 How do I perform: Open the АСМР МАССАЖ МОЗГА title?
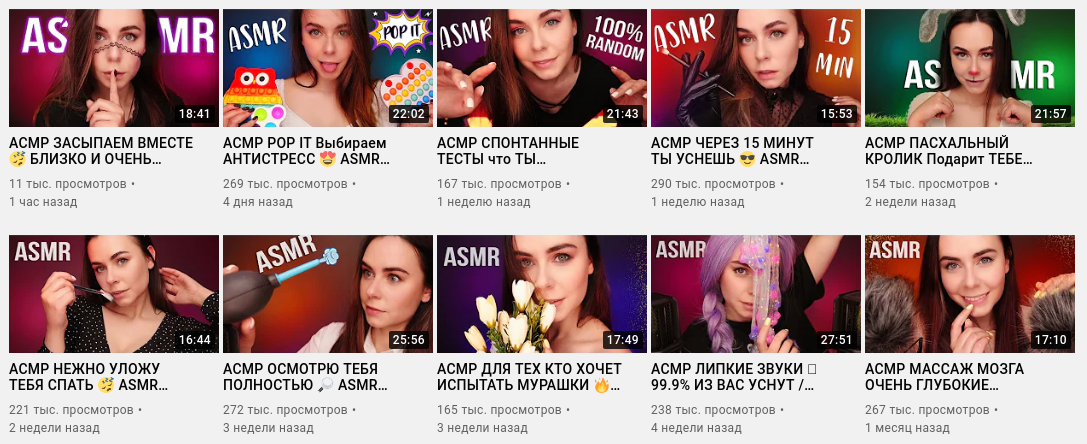point(945,377)
